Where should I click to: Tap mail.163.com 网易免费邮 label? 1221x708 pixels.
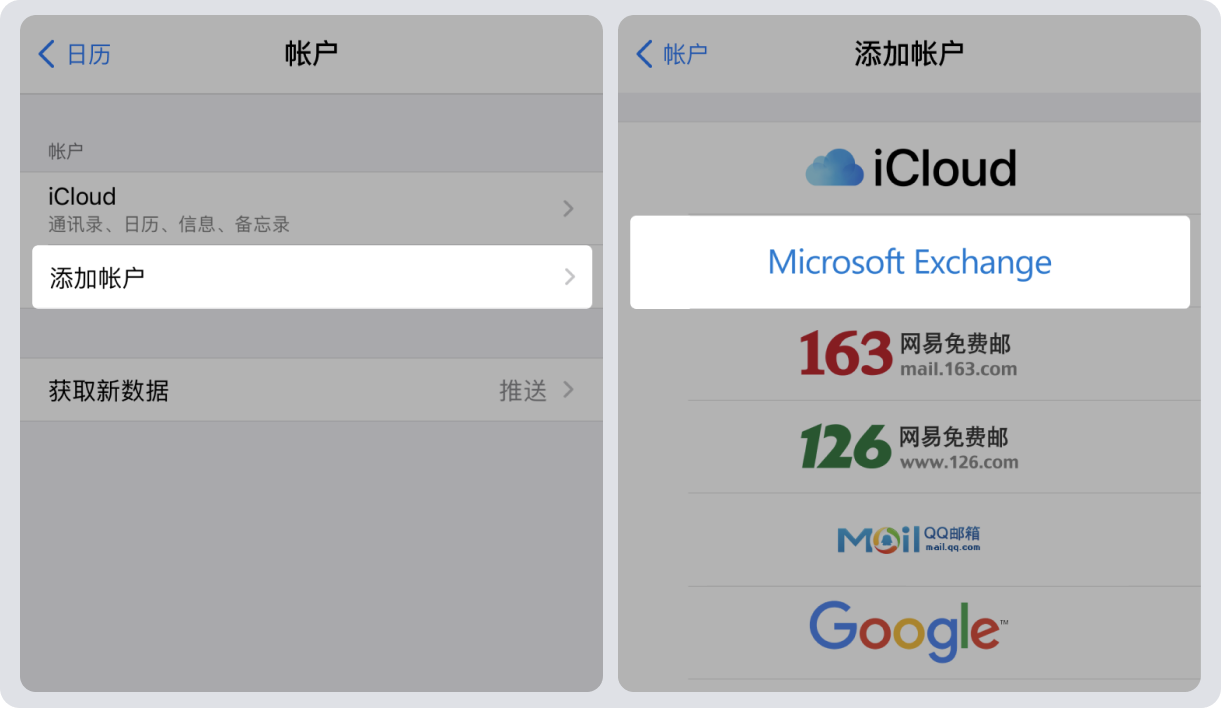point(958,355)
